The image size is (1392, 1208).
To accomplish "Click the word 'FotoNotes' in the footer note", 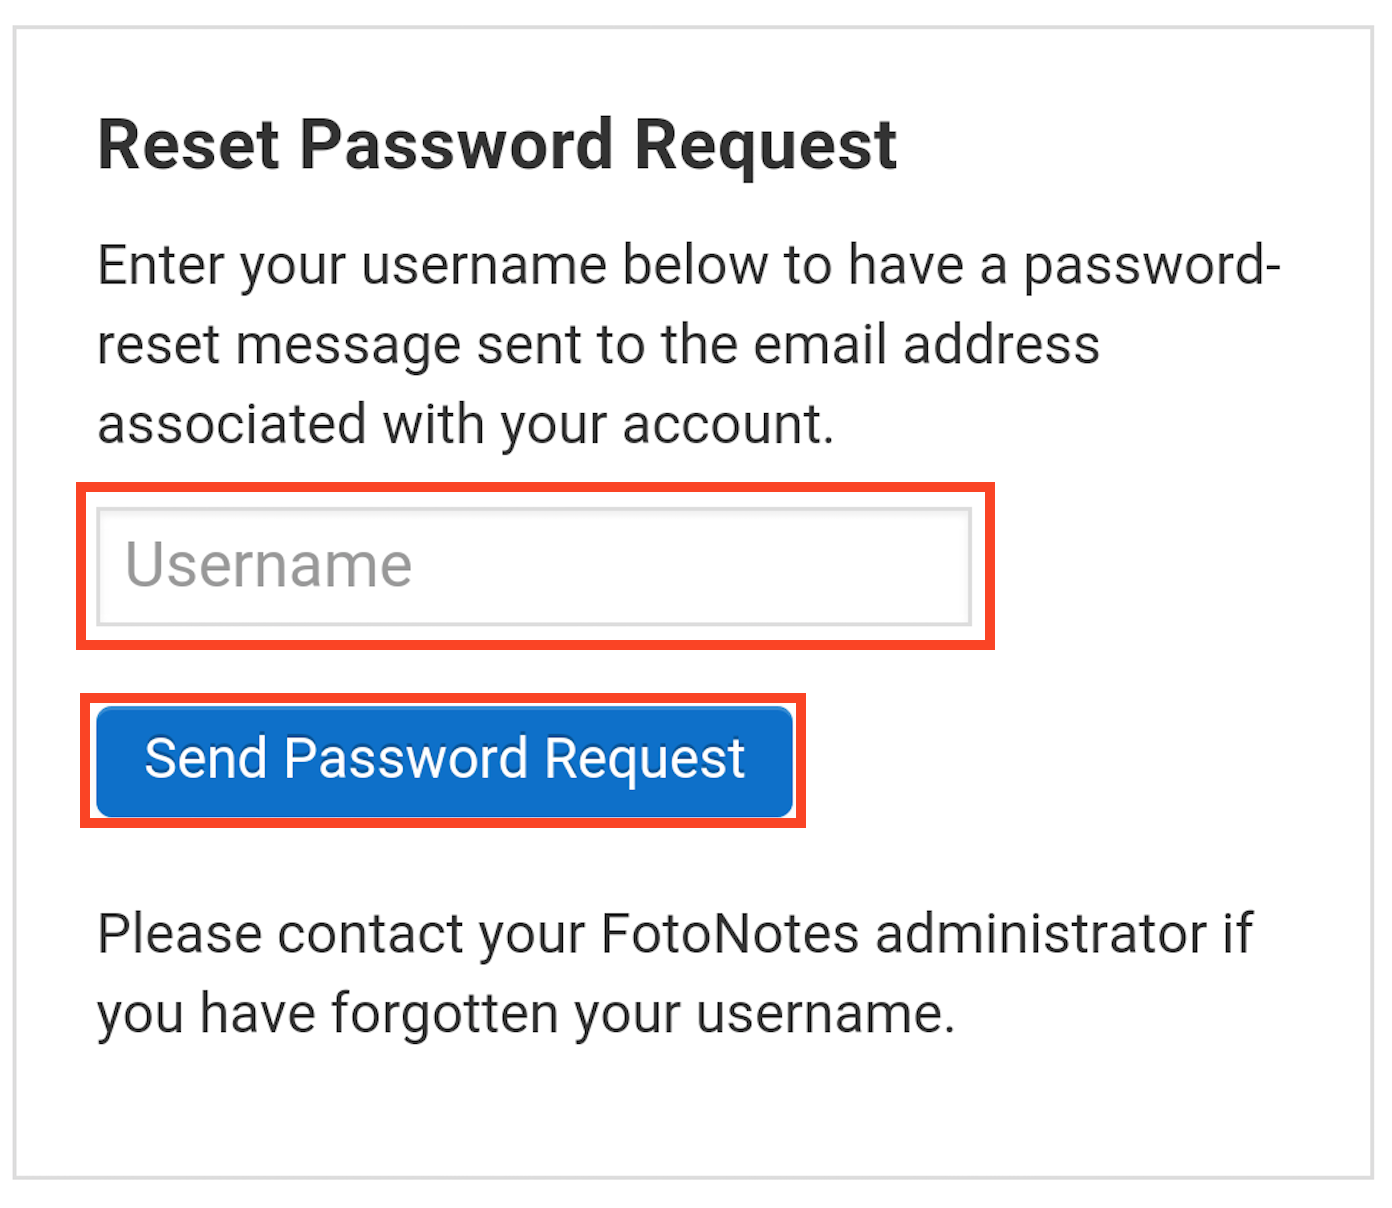I will pyautogui.click(x=730, y=935).
